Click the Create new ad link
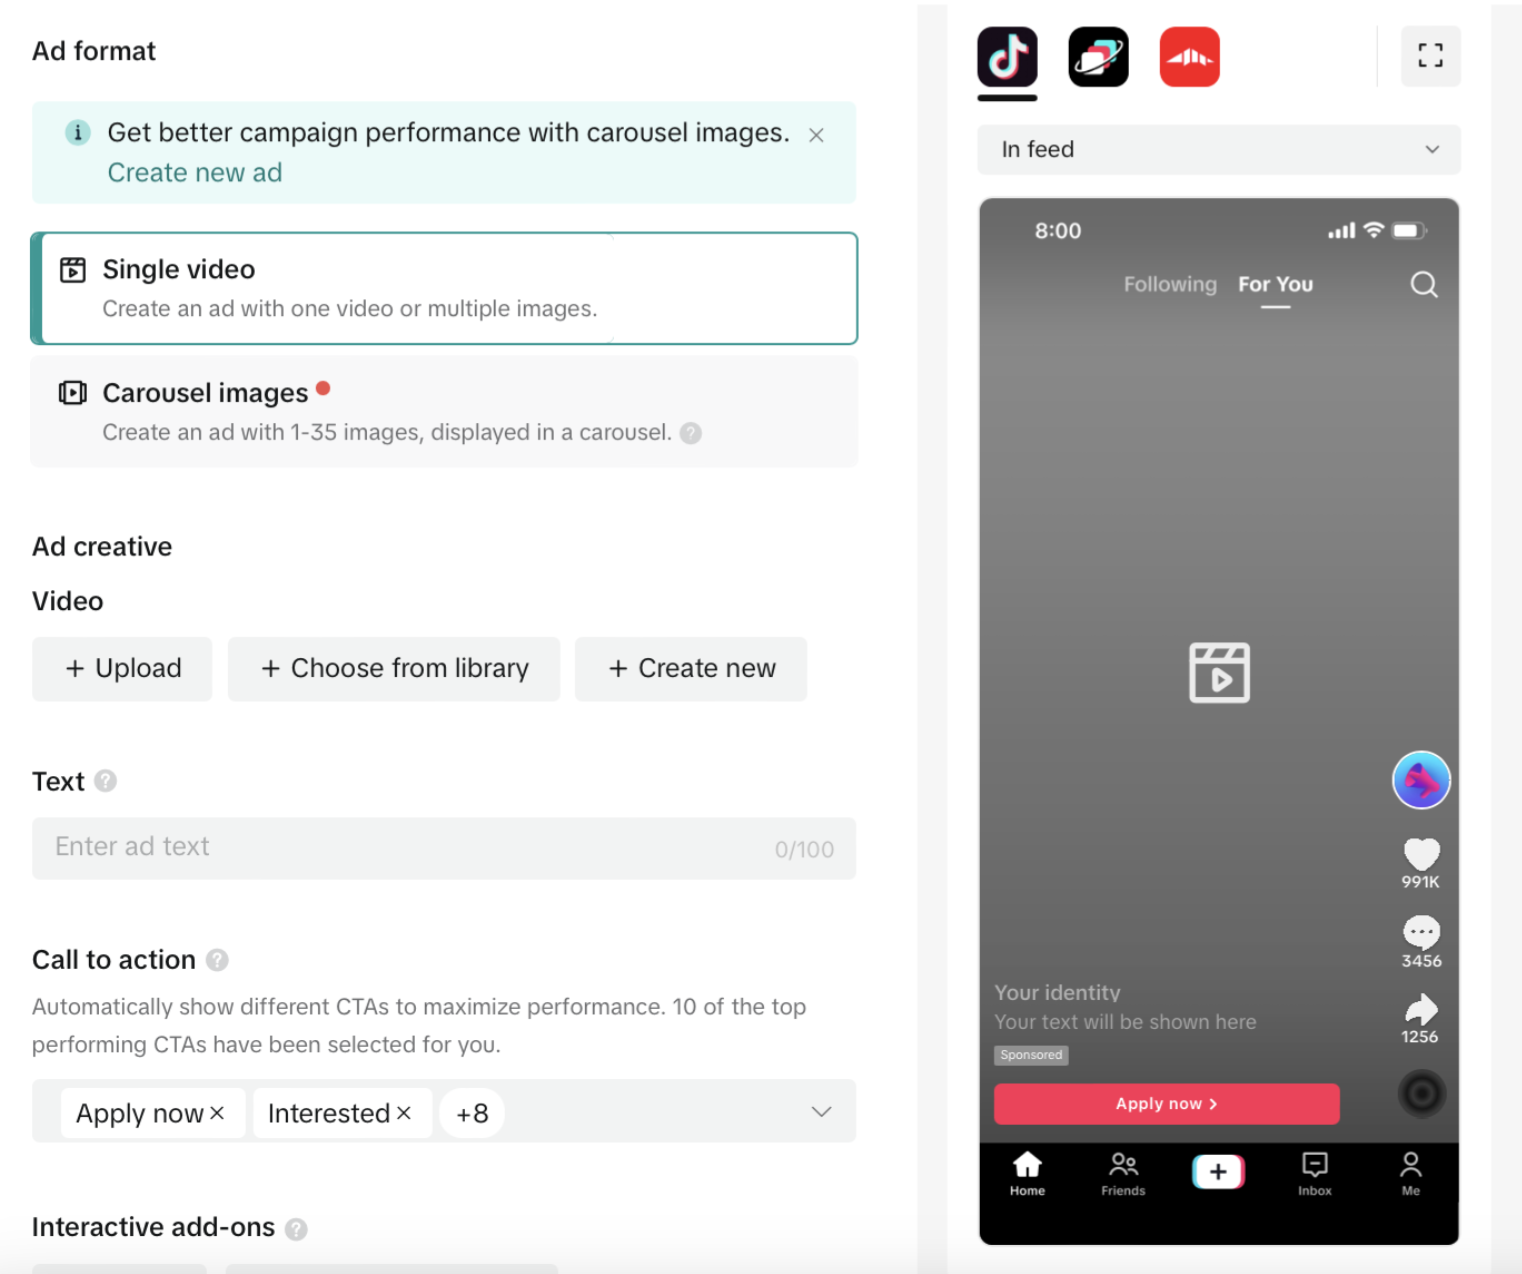The width and height of the screenshot is (1522, 1274). coord(194,172)
